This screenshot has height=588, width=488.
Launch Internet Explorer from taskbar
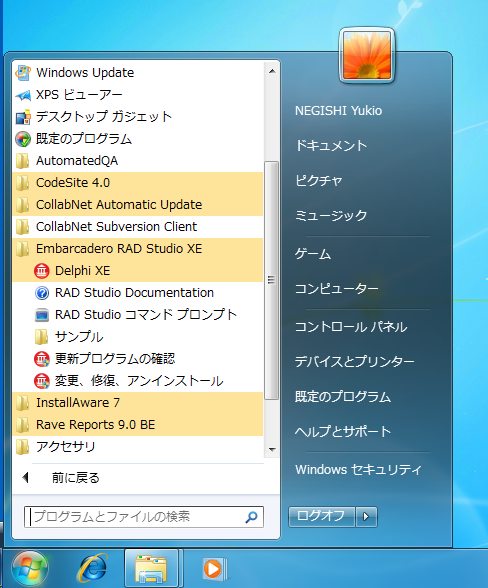[92, 569]
